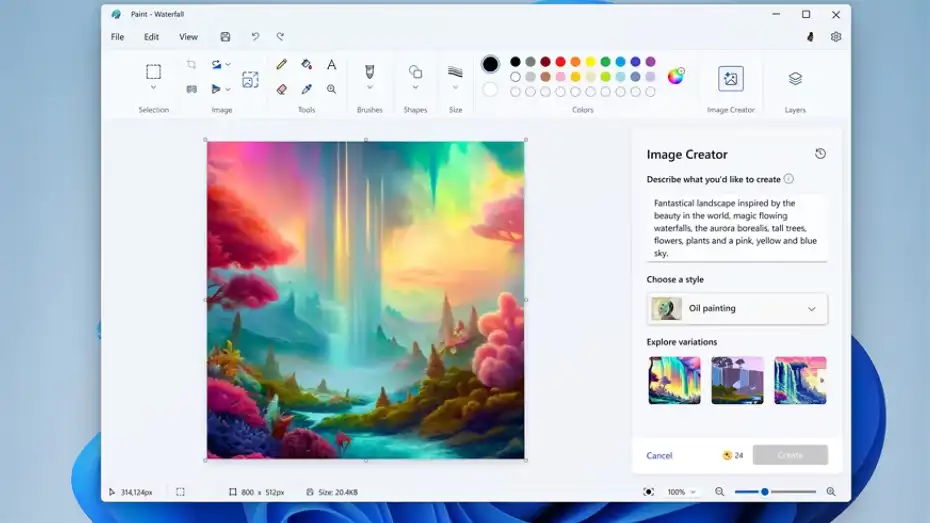Click the Create button

tap(790, 455)
